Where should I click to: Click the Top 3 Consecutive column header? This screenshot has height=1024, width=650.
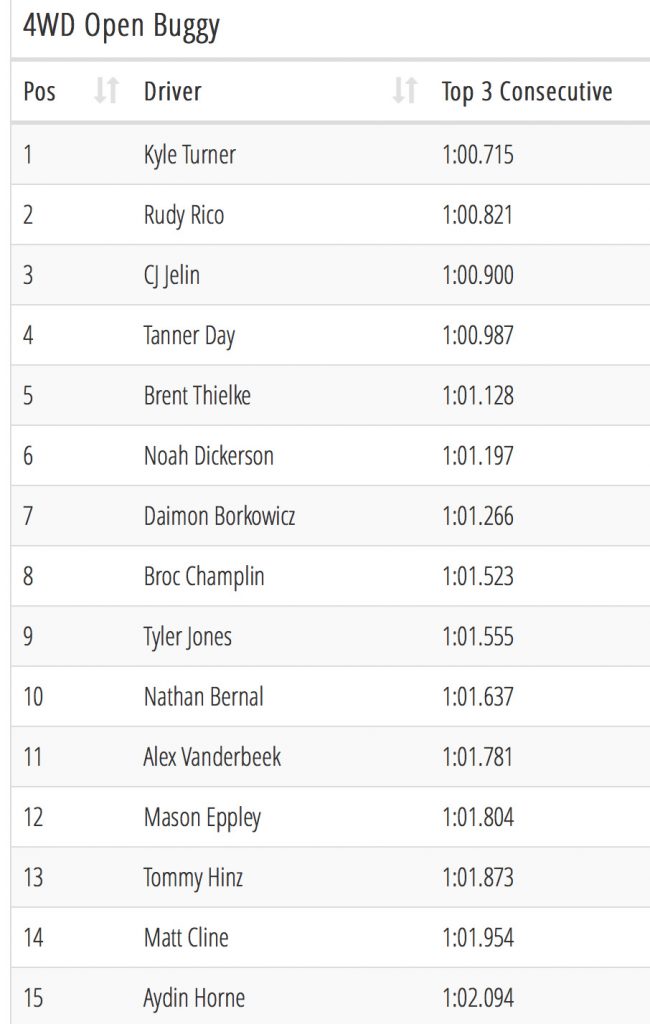coord(527,92)
